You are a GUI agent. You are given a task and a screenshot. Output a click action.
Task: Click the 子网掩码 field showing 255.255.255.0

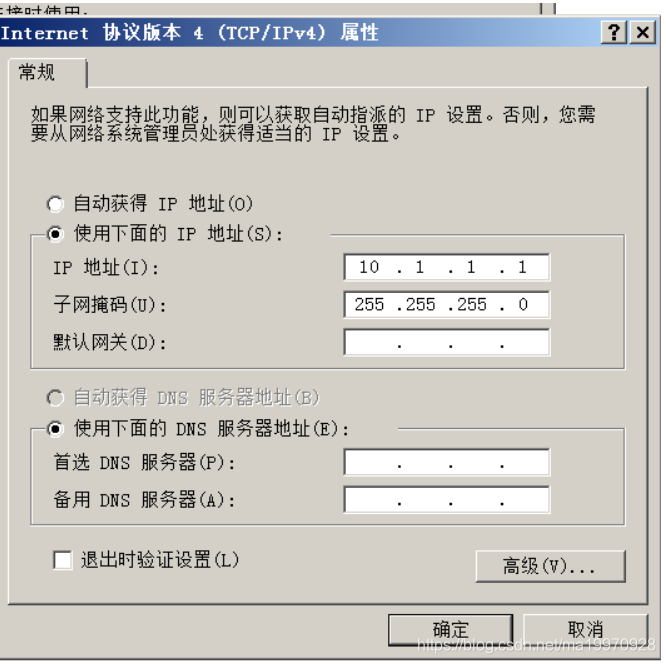[446, 305]
